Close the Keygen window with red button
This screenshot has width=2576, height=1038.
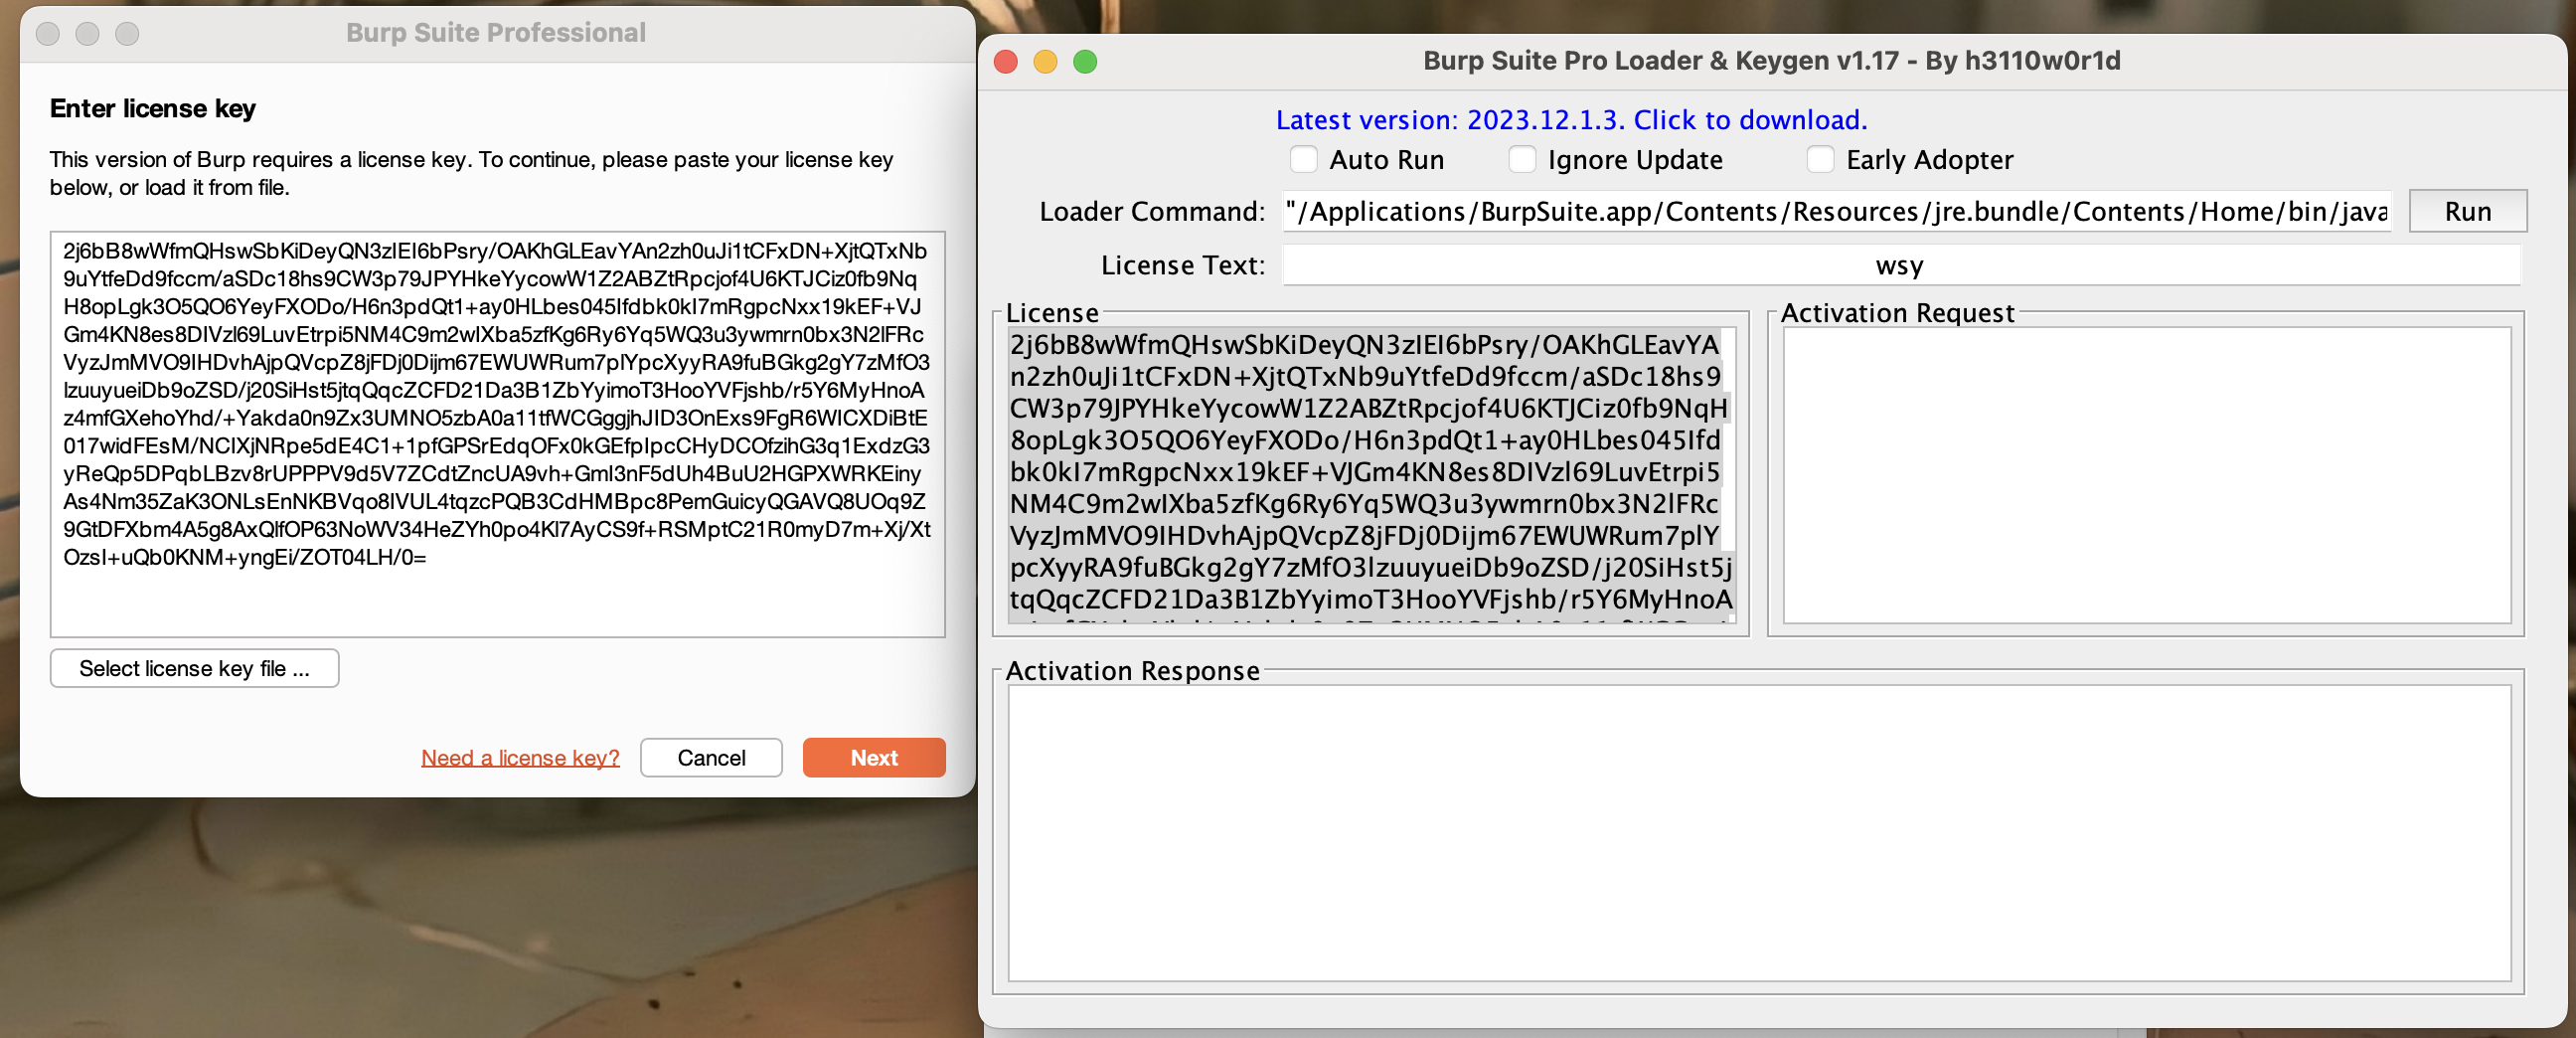[1006, 62]
